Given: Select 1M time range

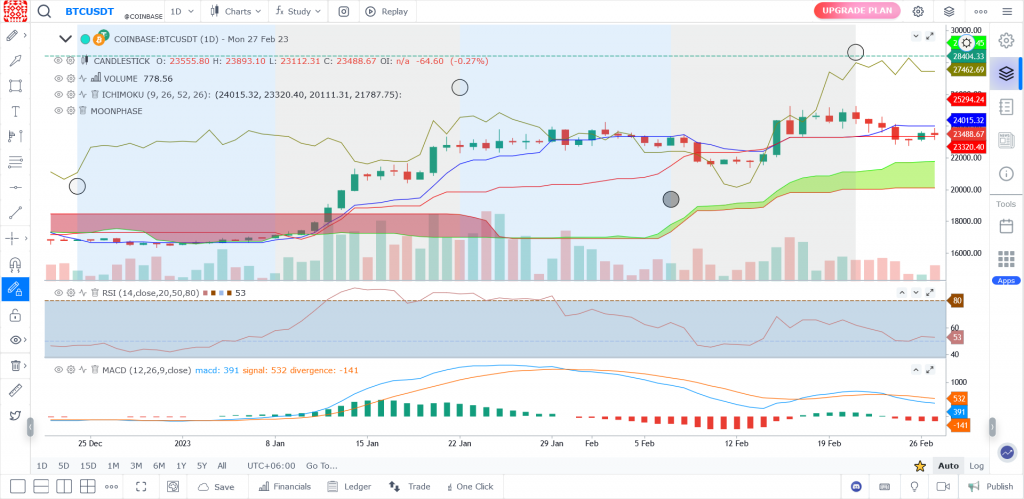Looking at the screenshot, I should point(113,466).
